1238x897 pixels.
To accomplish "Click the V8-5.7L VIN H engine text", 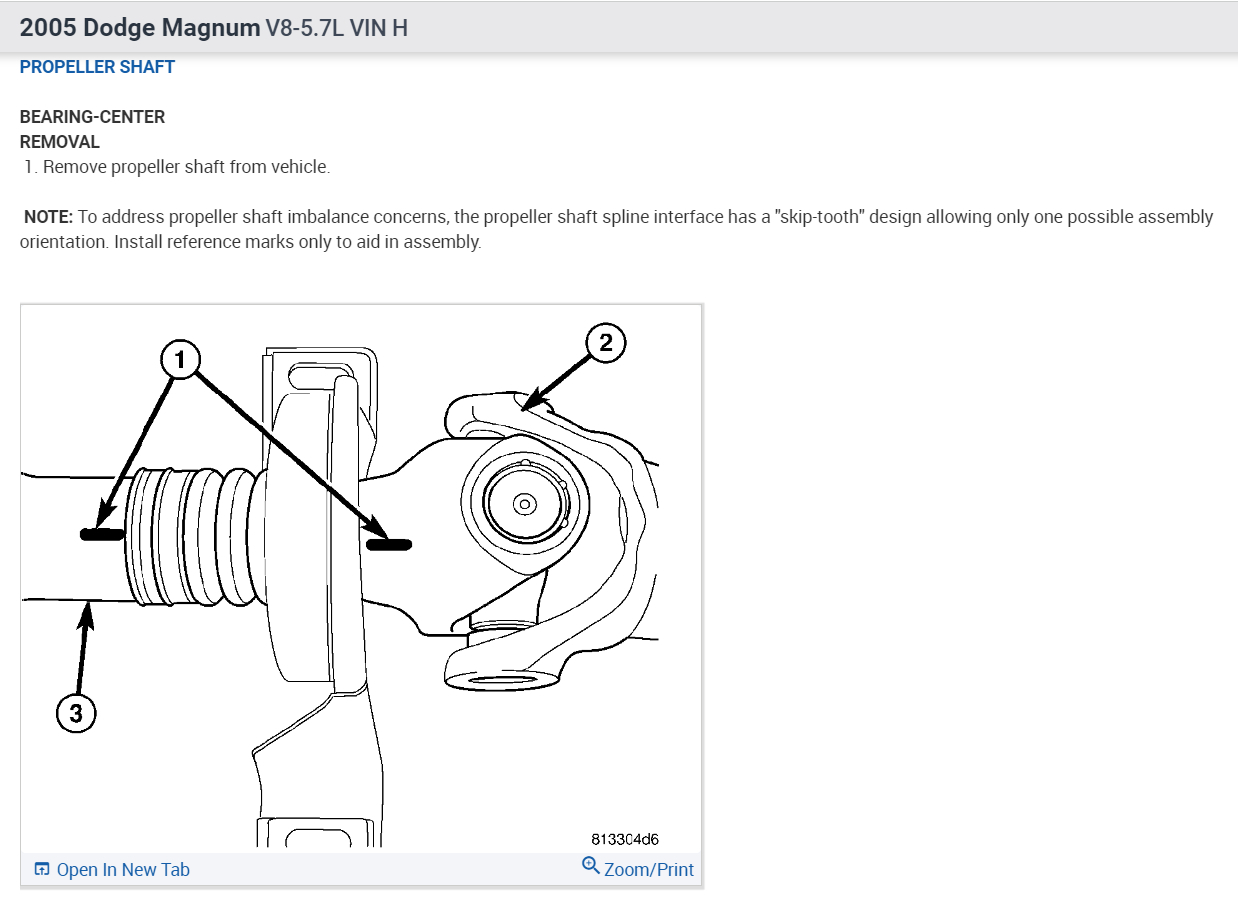I will click(337, 28).
